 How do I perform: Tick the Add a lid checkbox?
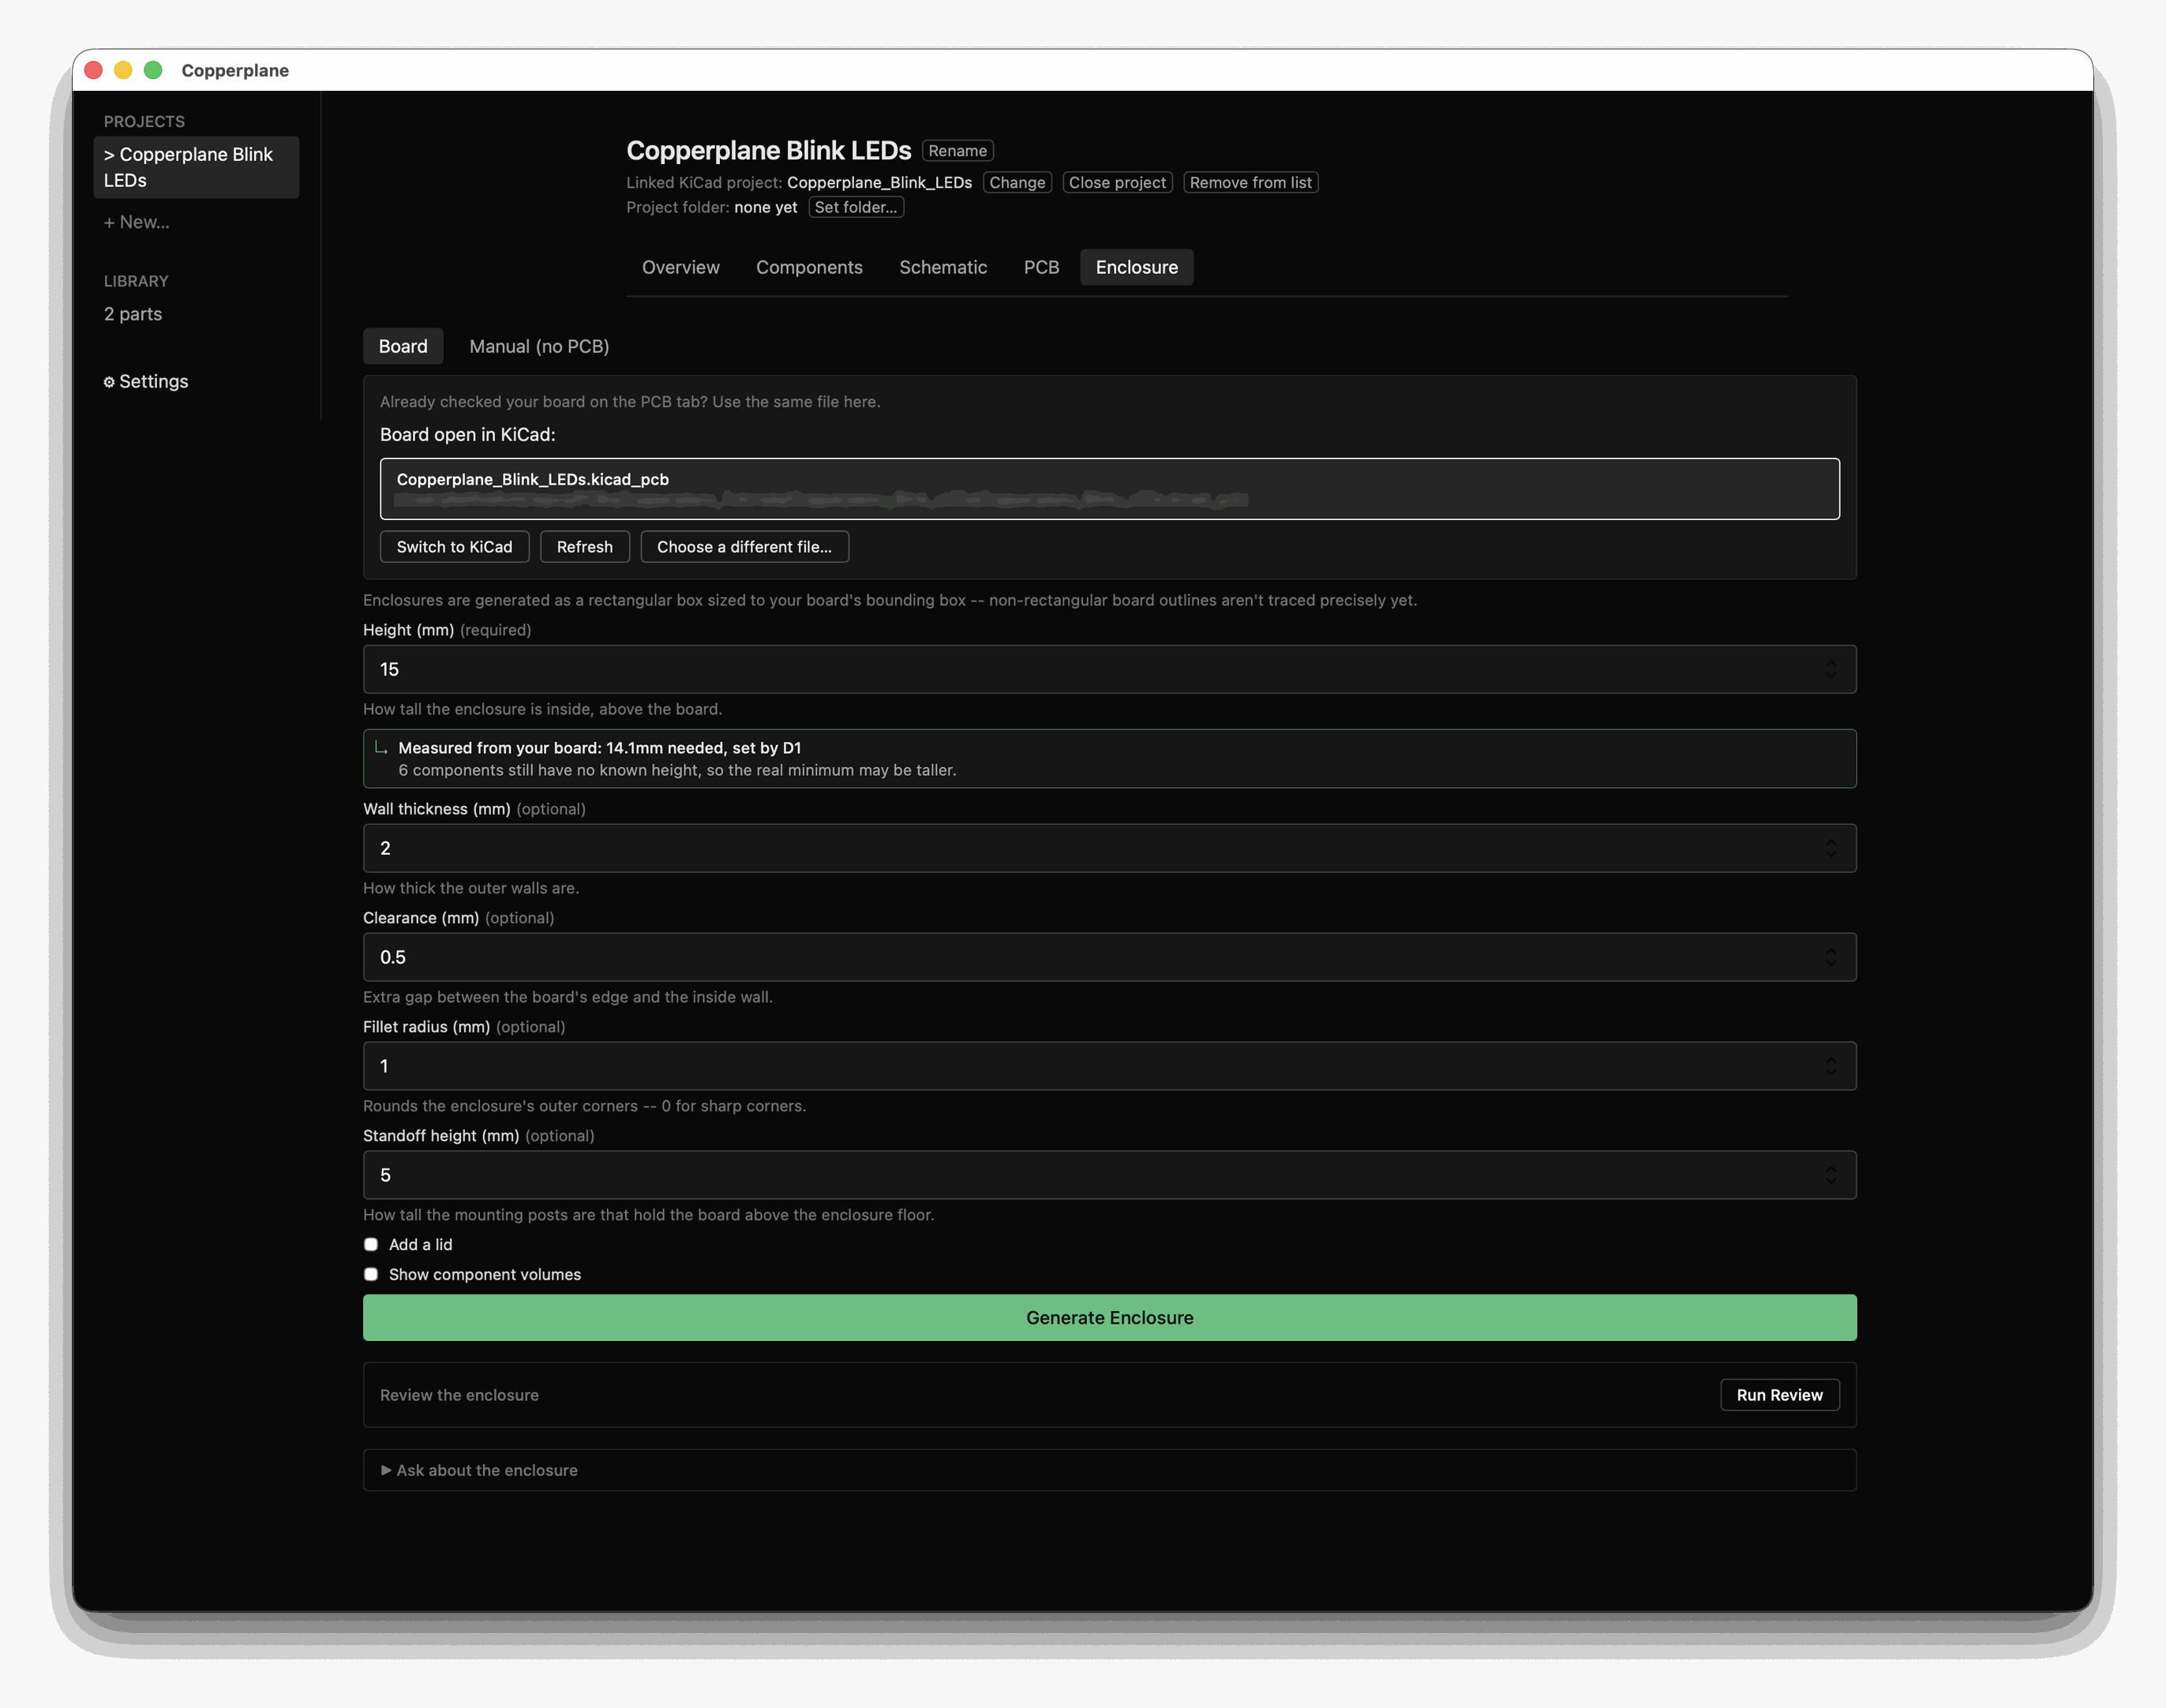coord(371,1244)
